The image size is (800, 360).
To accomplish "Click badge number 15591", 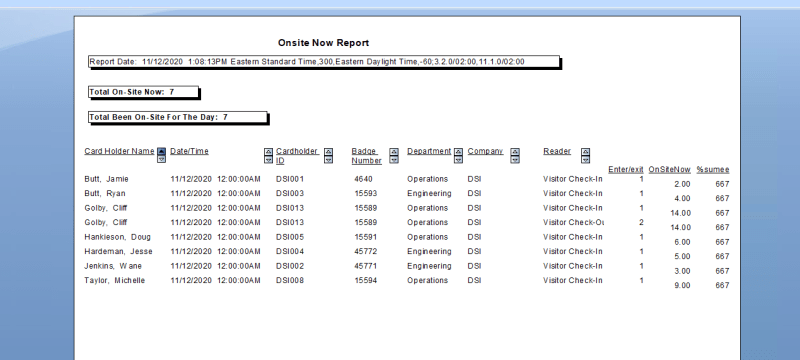I will pos(366,237).
